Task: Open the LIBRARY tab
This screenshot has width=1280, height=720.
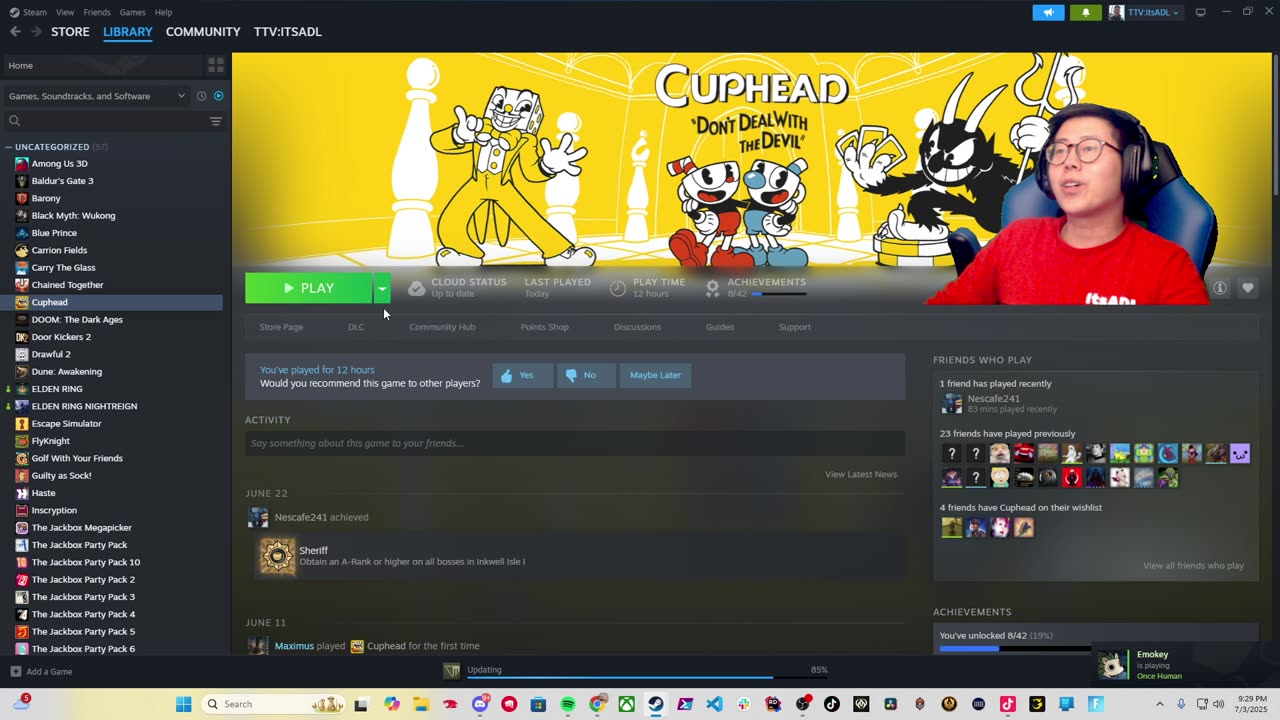Action: coord(128,32)
